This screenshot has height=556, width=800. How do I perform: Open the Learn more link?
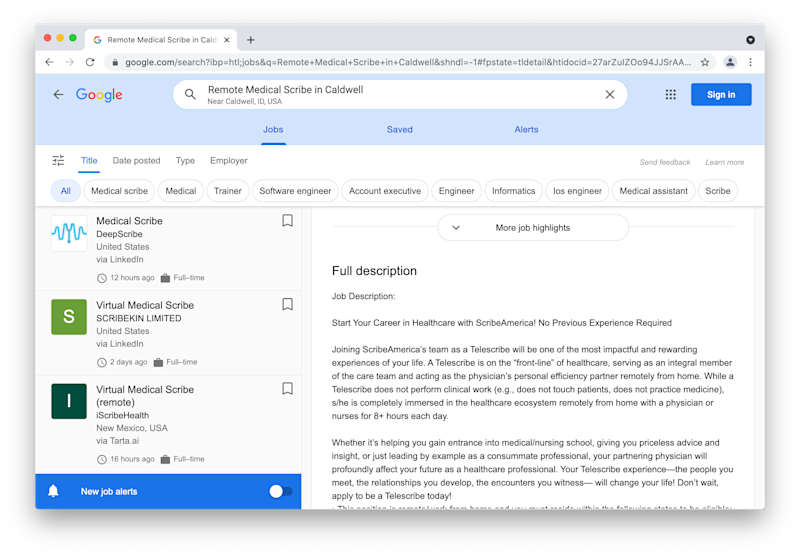coord(724,162)
